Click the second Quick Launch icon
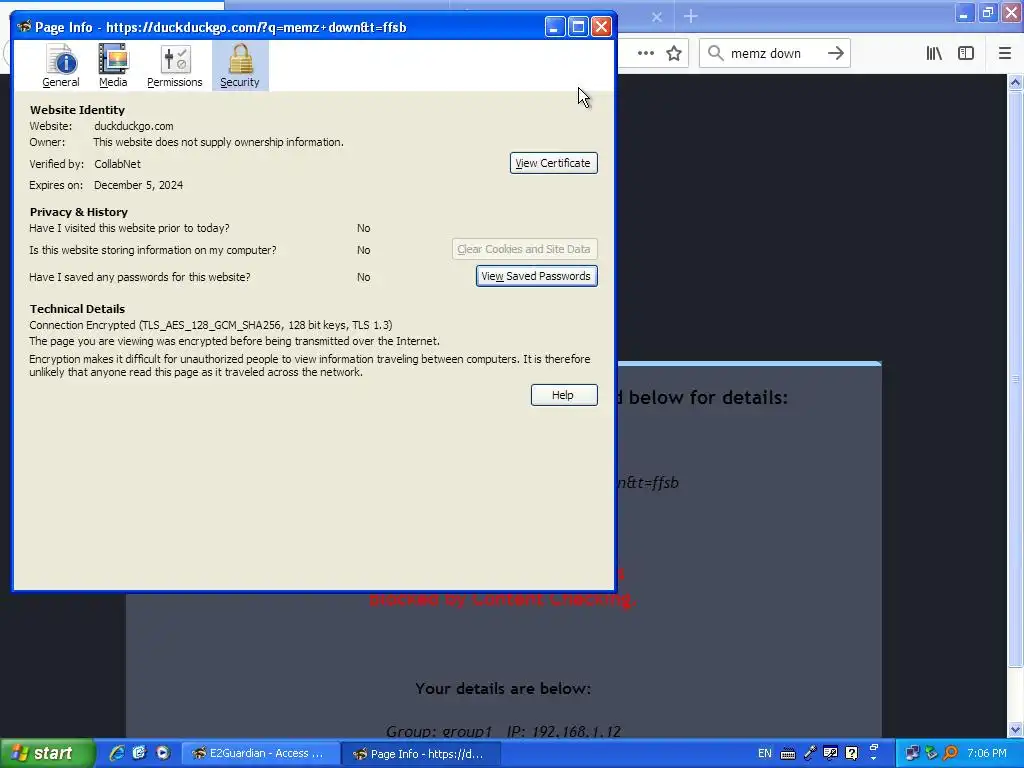The height and width of the screenshot is (768, 1024). pyautogui.click(x=139, y=753)
